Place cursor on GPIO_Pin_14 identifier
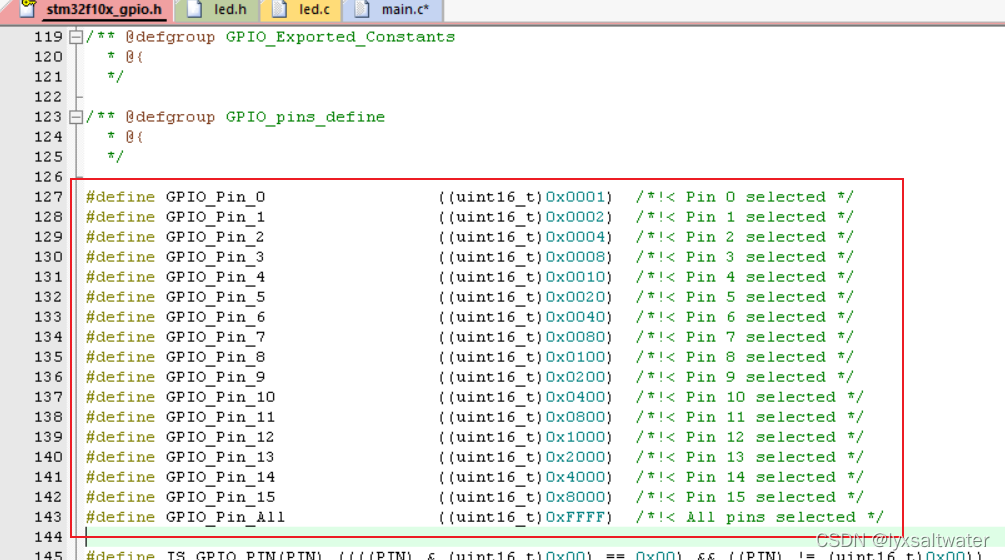Screen dimensions: 1005x560 [x=220, y=477]
